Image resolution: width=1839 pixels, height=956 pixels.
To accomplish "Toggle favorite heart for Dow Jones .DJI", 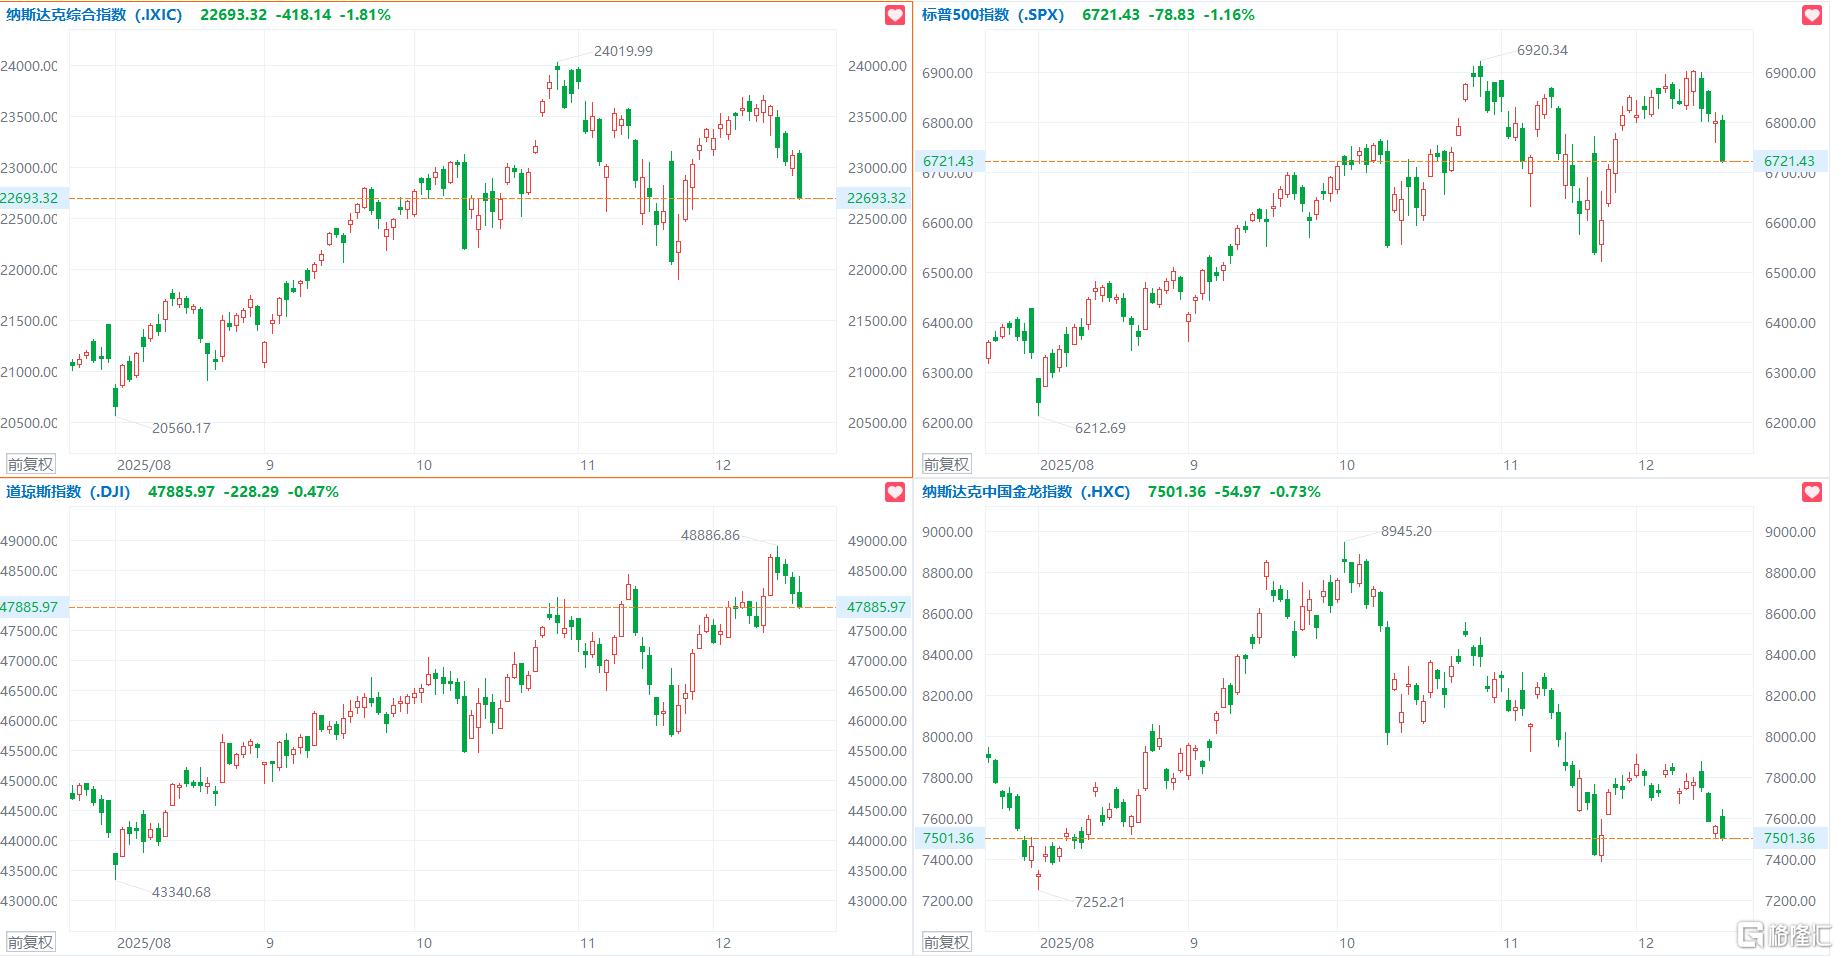I will click(895, 492).
